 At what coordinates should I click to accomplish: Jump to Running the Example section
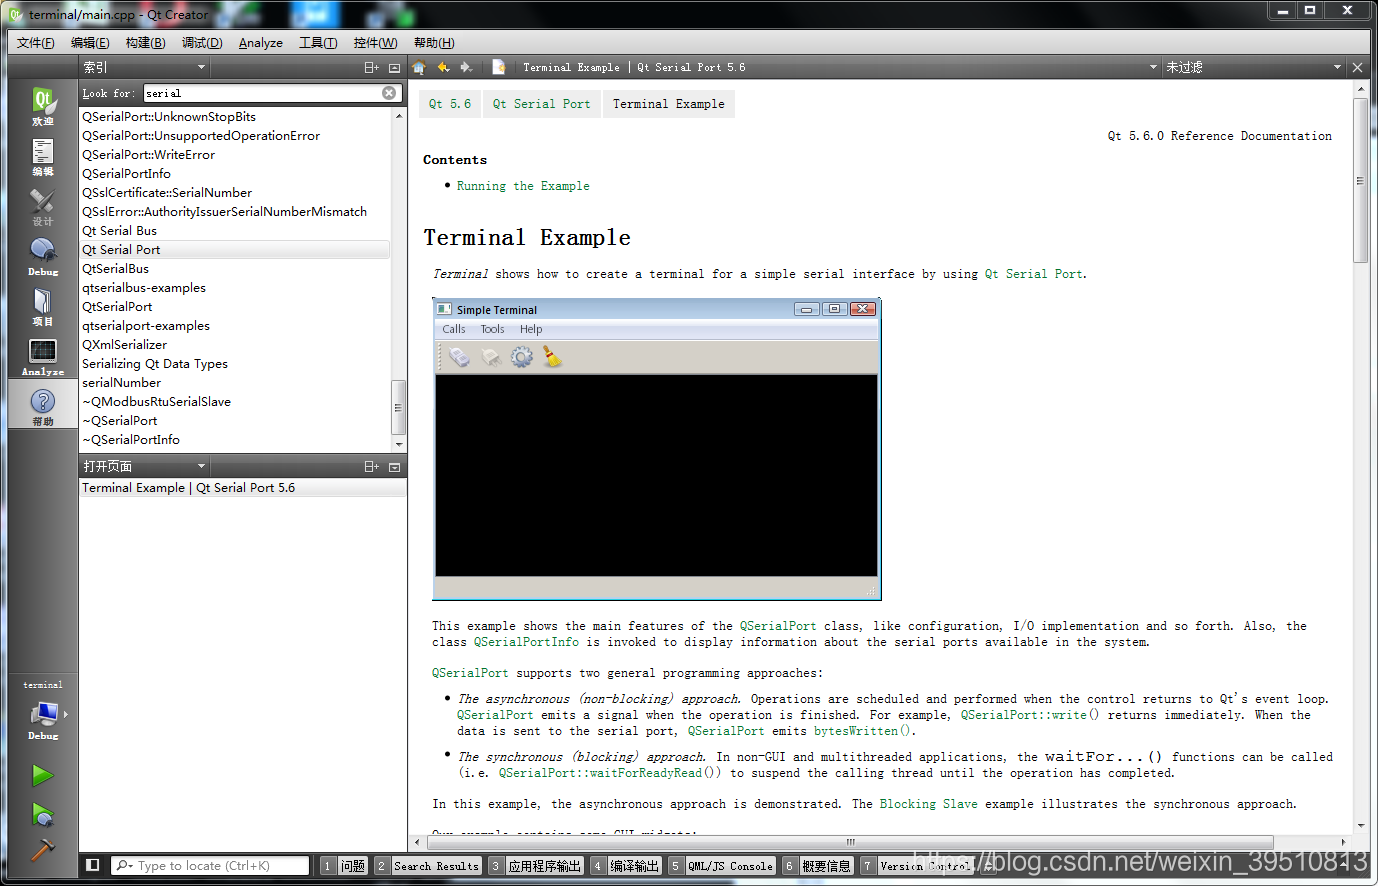[523, 186]
